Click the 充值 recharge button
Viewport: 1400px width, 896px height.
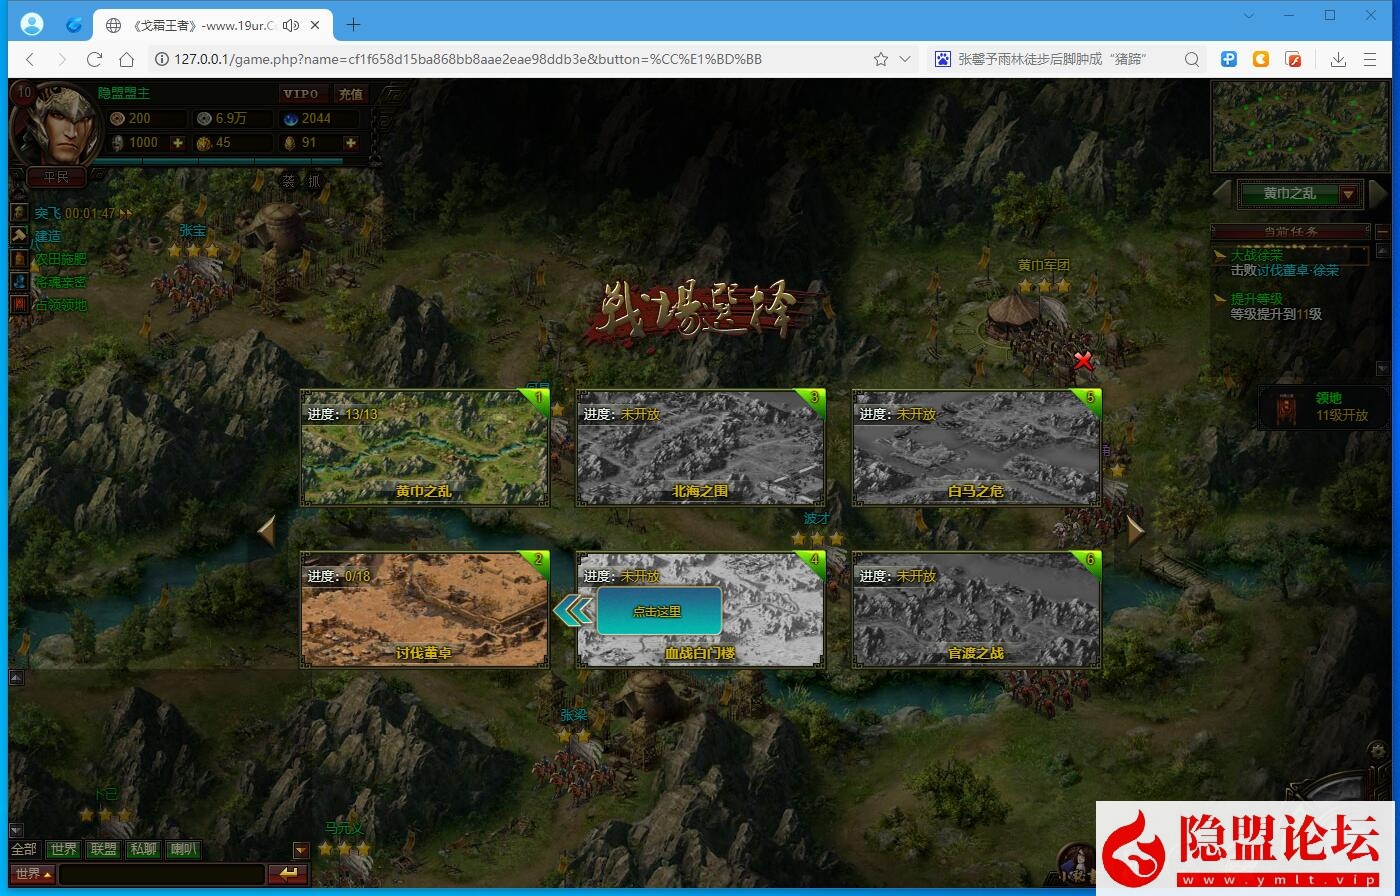click(350, 94)
